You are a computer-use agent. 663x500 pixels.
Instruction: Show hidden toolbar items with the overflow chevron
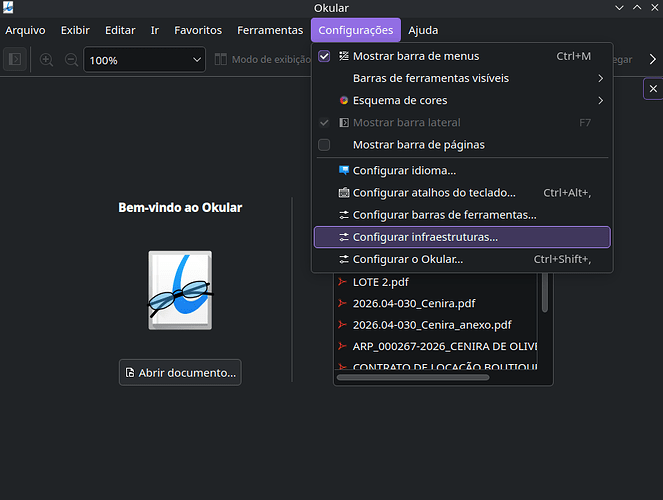click(652, 60)
